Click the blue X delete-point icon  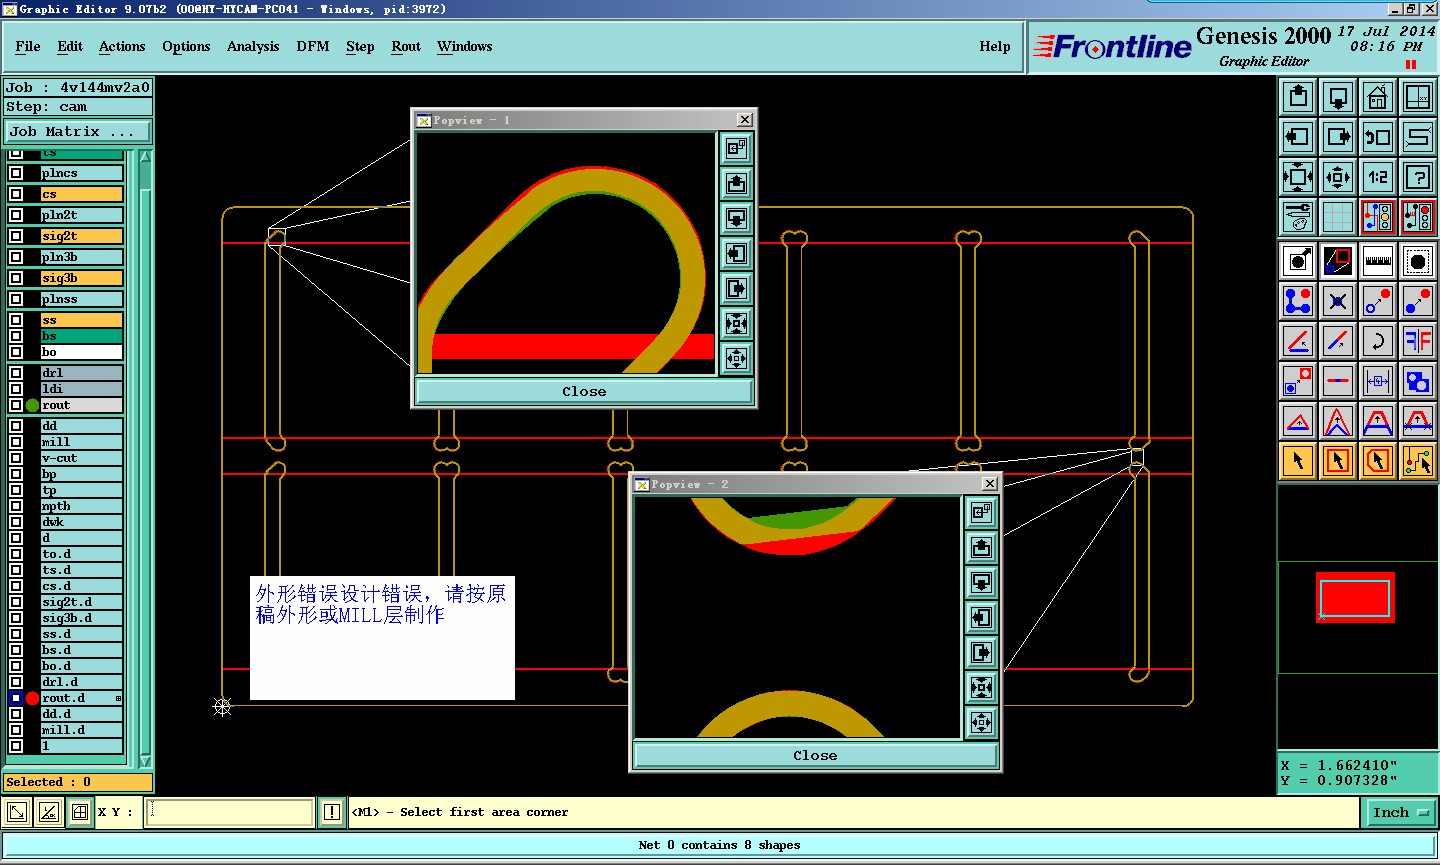click(1338, 301)
